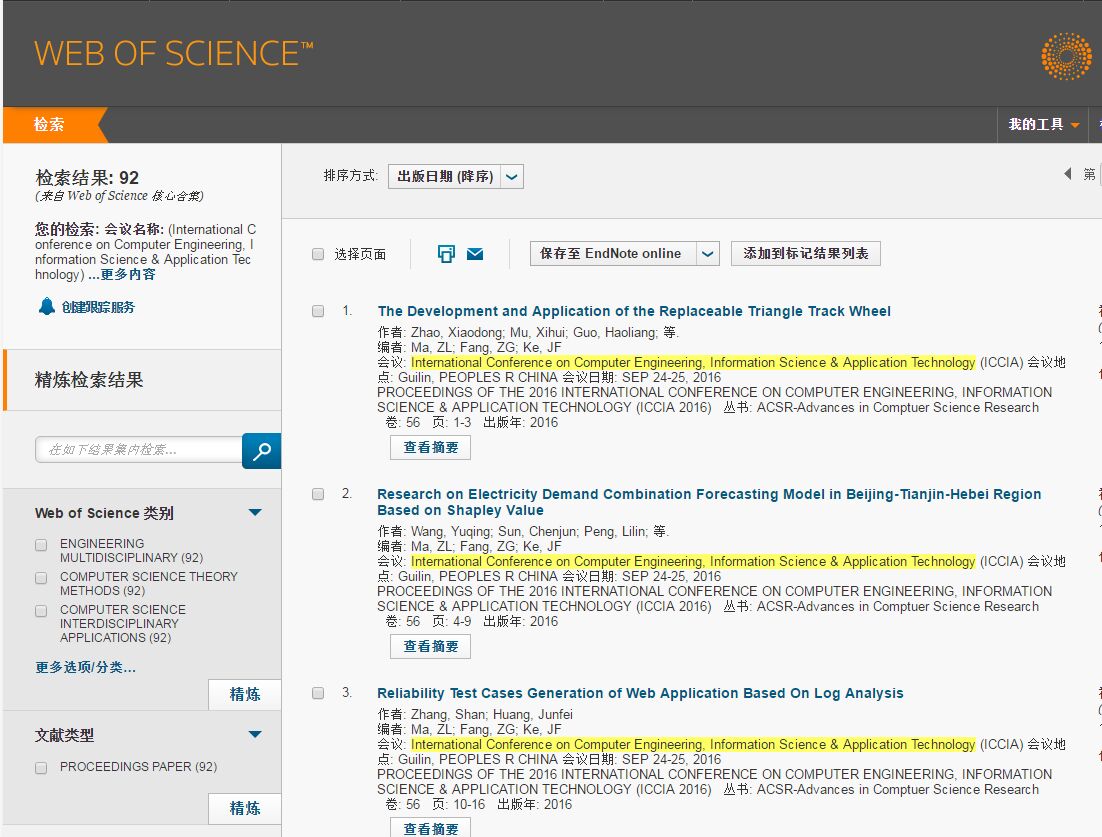Open the sort order 出版日期 dropdown
This screenshot has width=1102, height=837.
click(x=455, y=176)
